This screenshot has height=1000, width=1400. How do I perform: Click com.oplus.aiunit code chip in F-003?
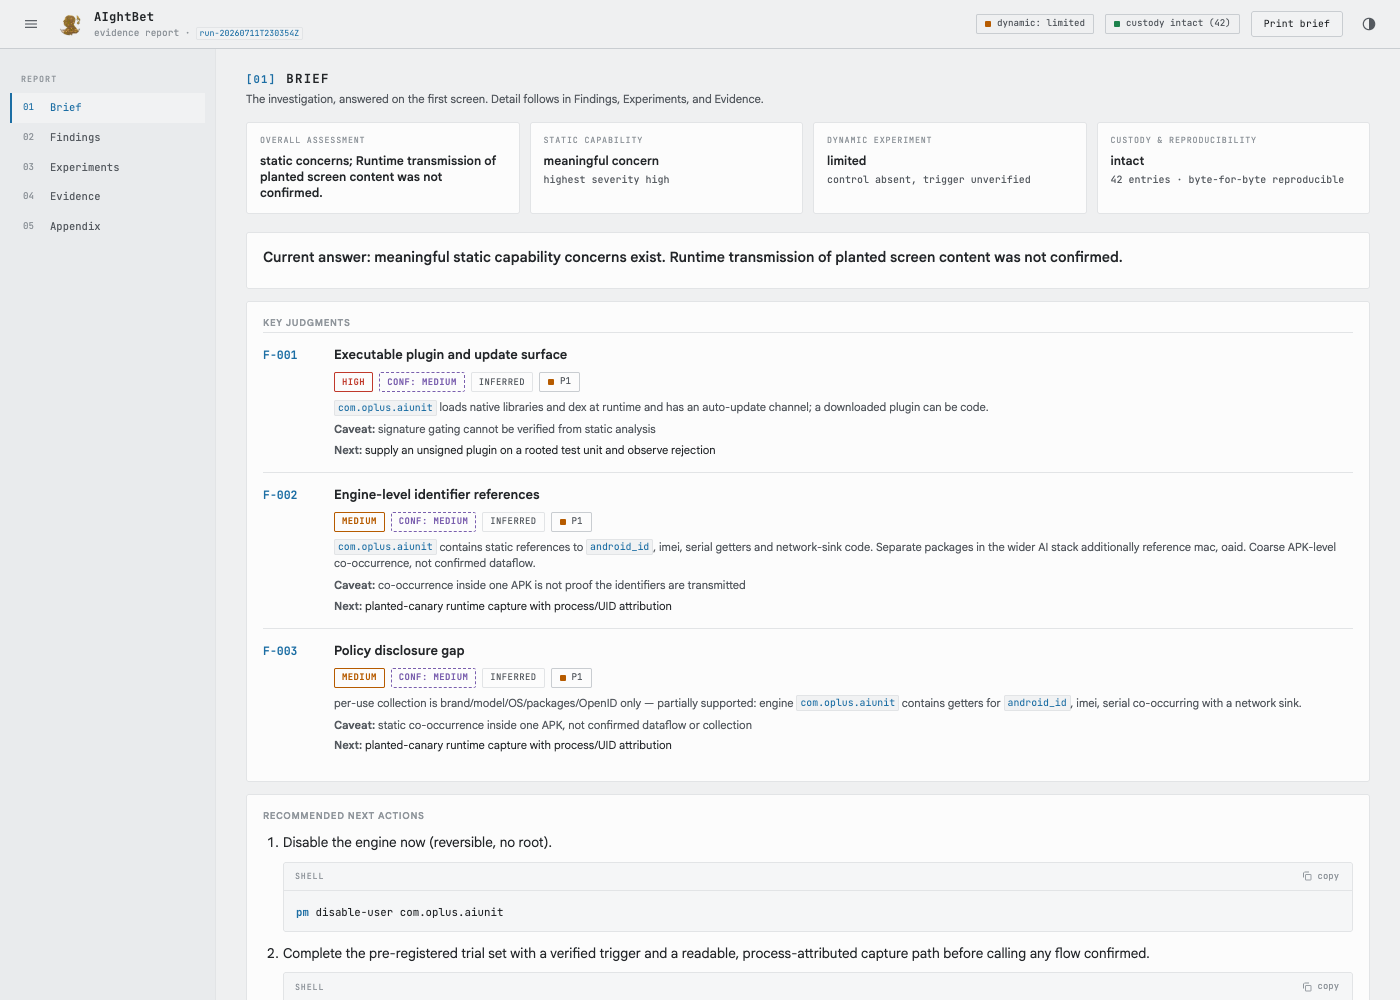tap(847, 703)
